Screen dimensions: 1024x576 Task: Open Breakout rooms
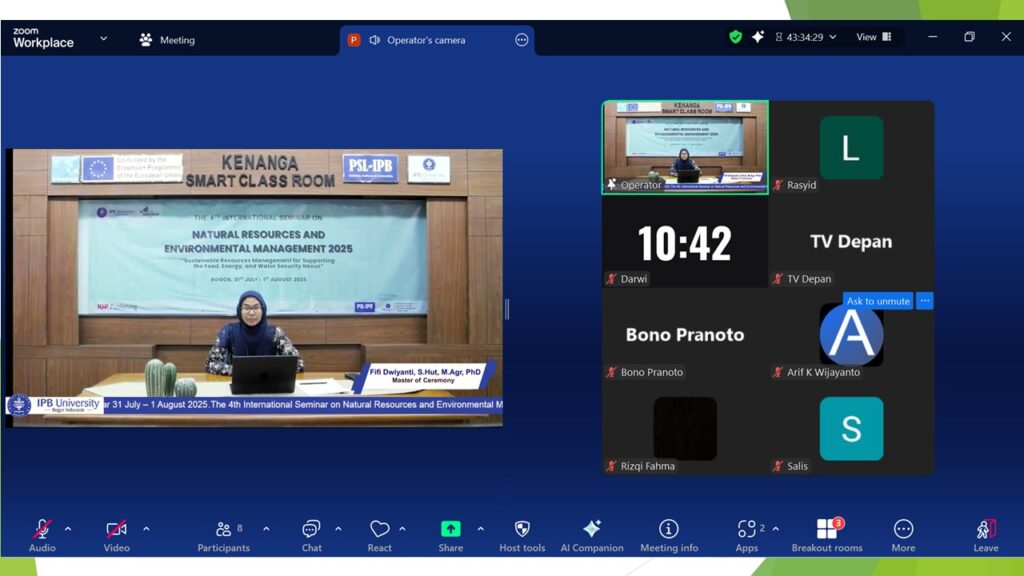click(826, 534)
